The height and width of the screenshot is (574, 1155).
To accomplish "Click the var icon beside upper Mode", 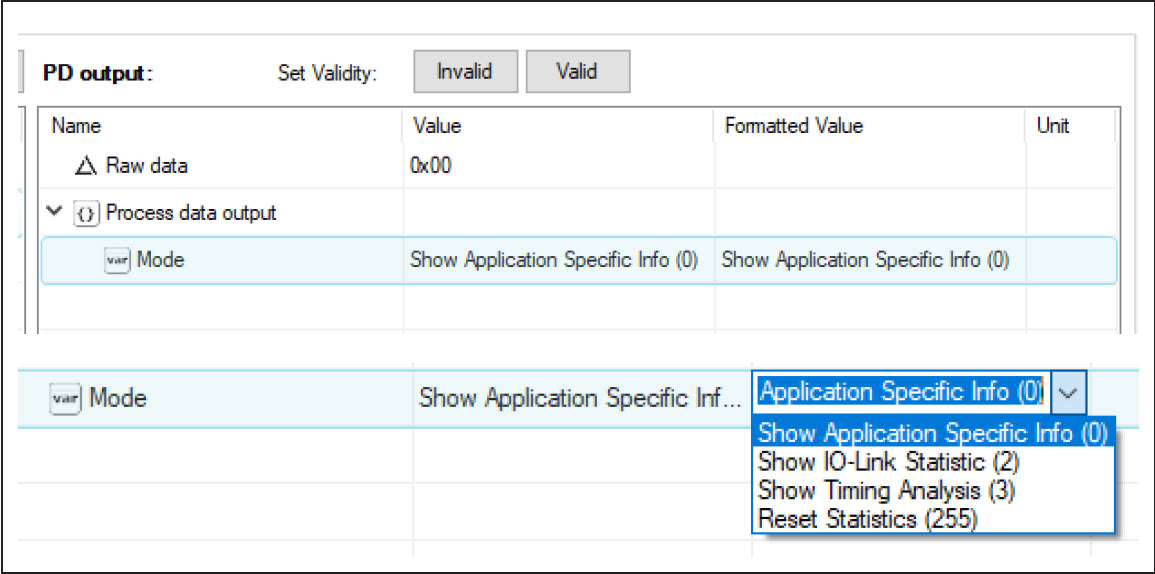I will pos(118,260).
